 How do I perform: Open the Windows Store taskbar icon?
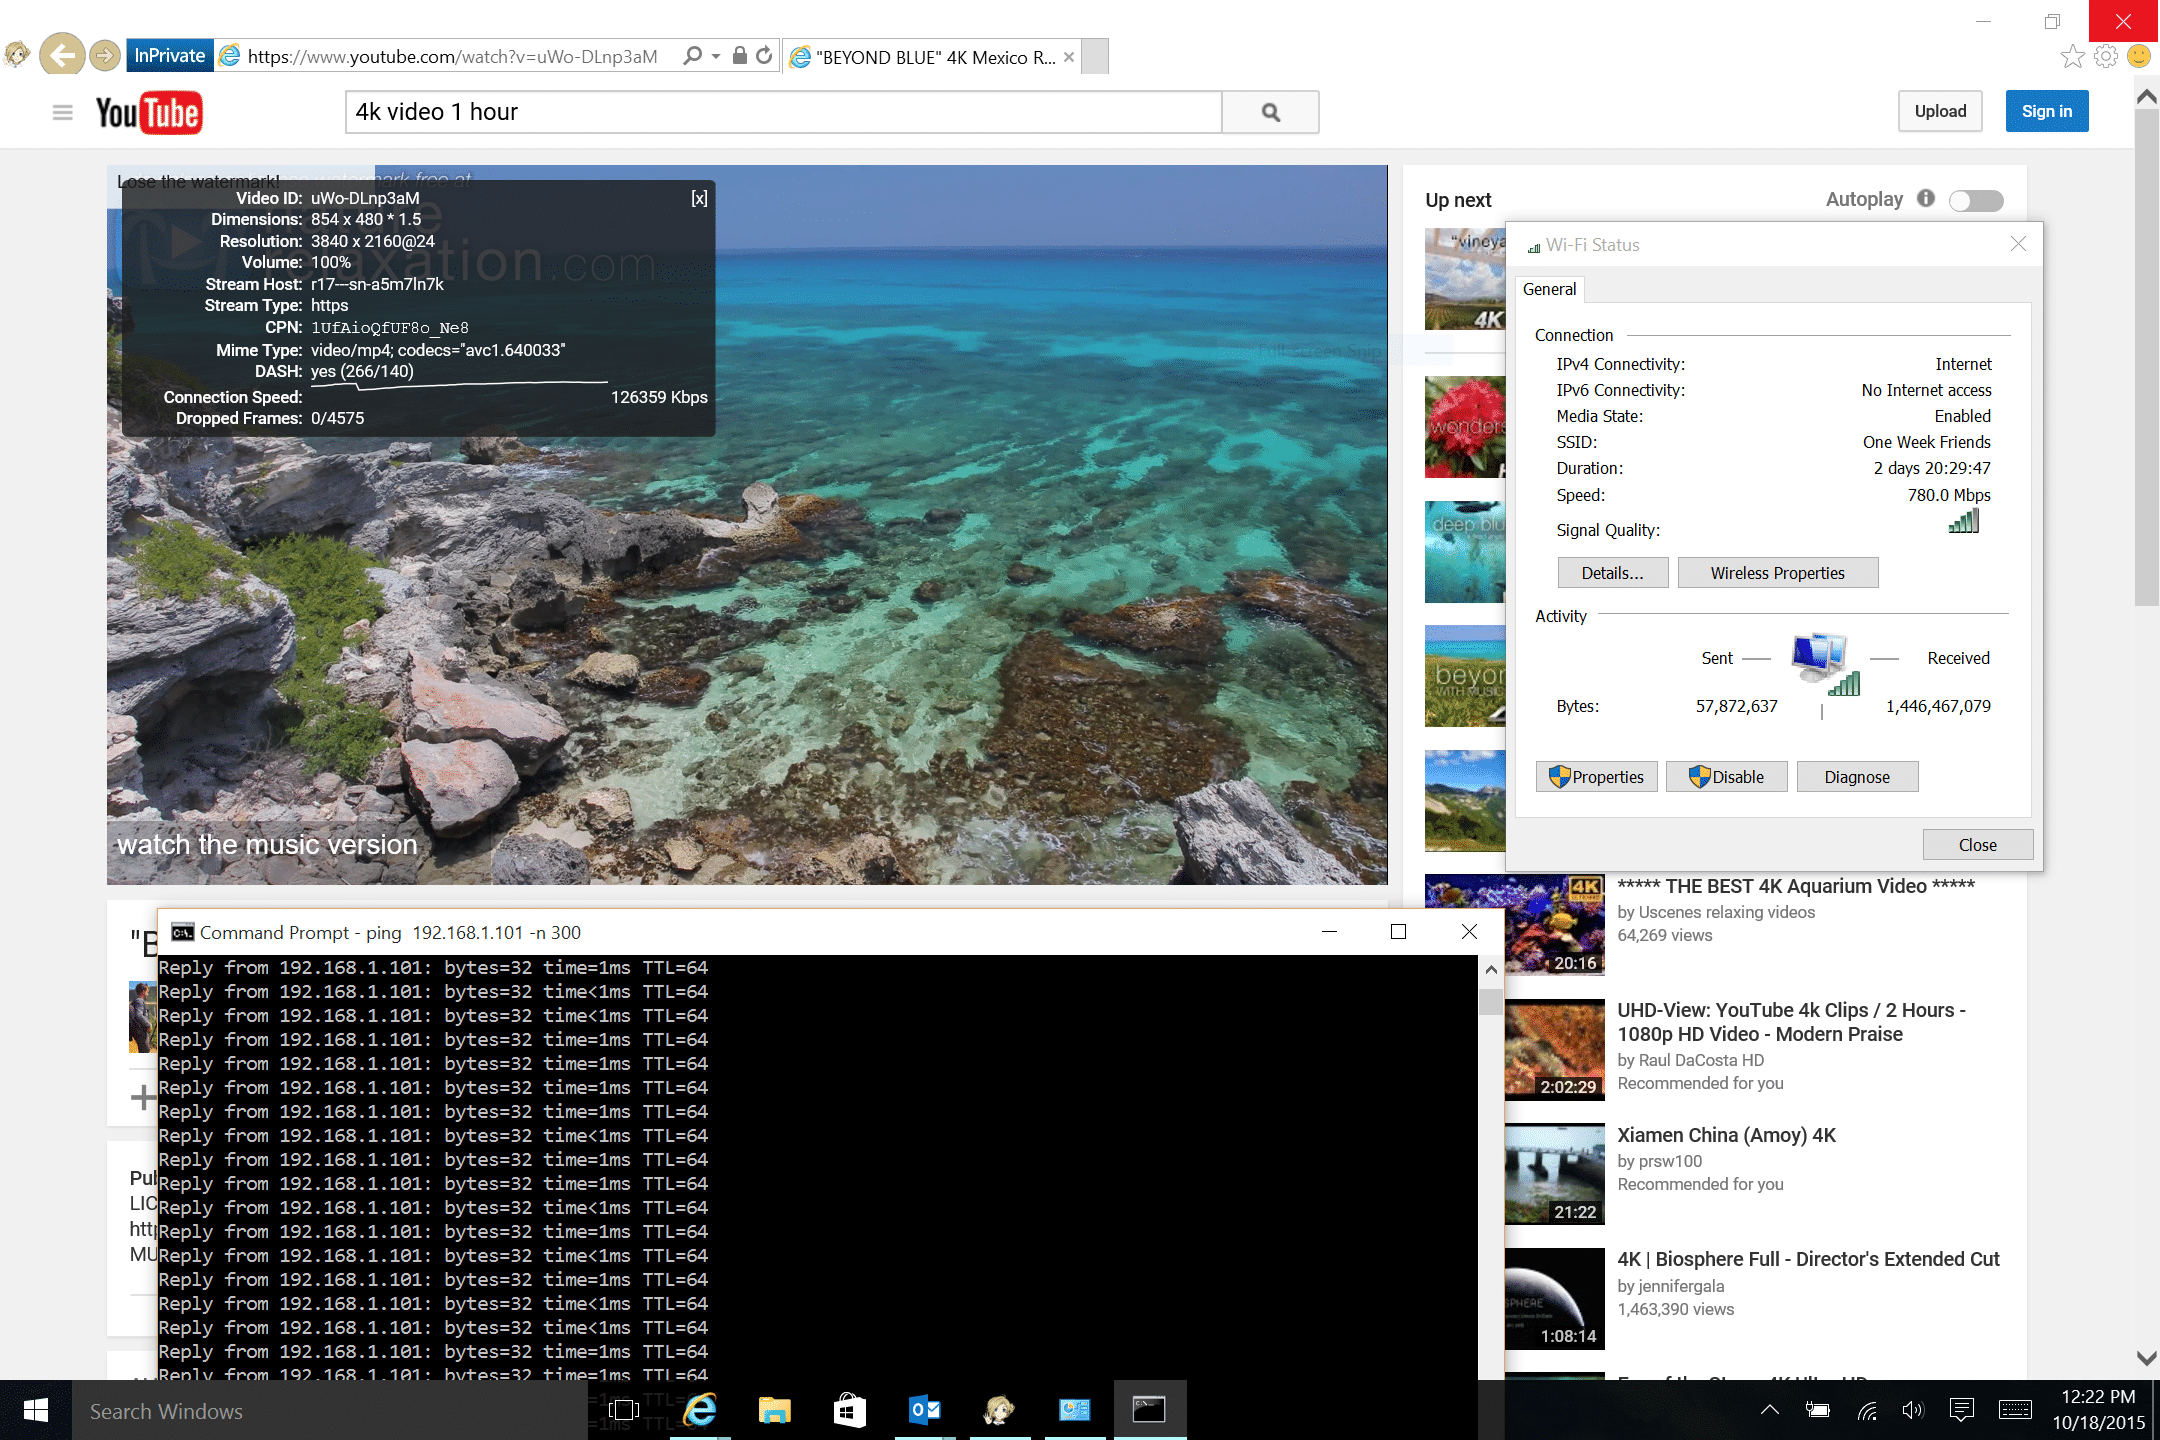tap(849, 1410)
